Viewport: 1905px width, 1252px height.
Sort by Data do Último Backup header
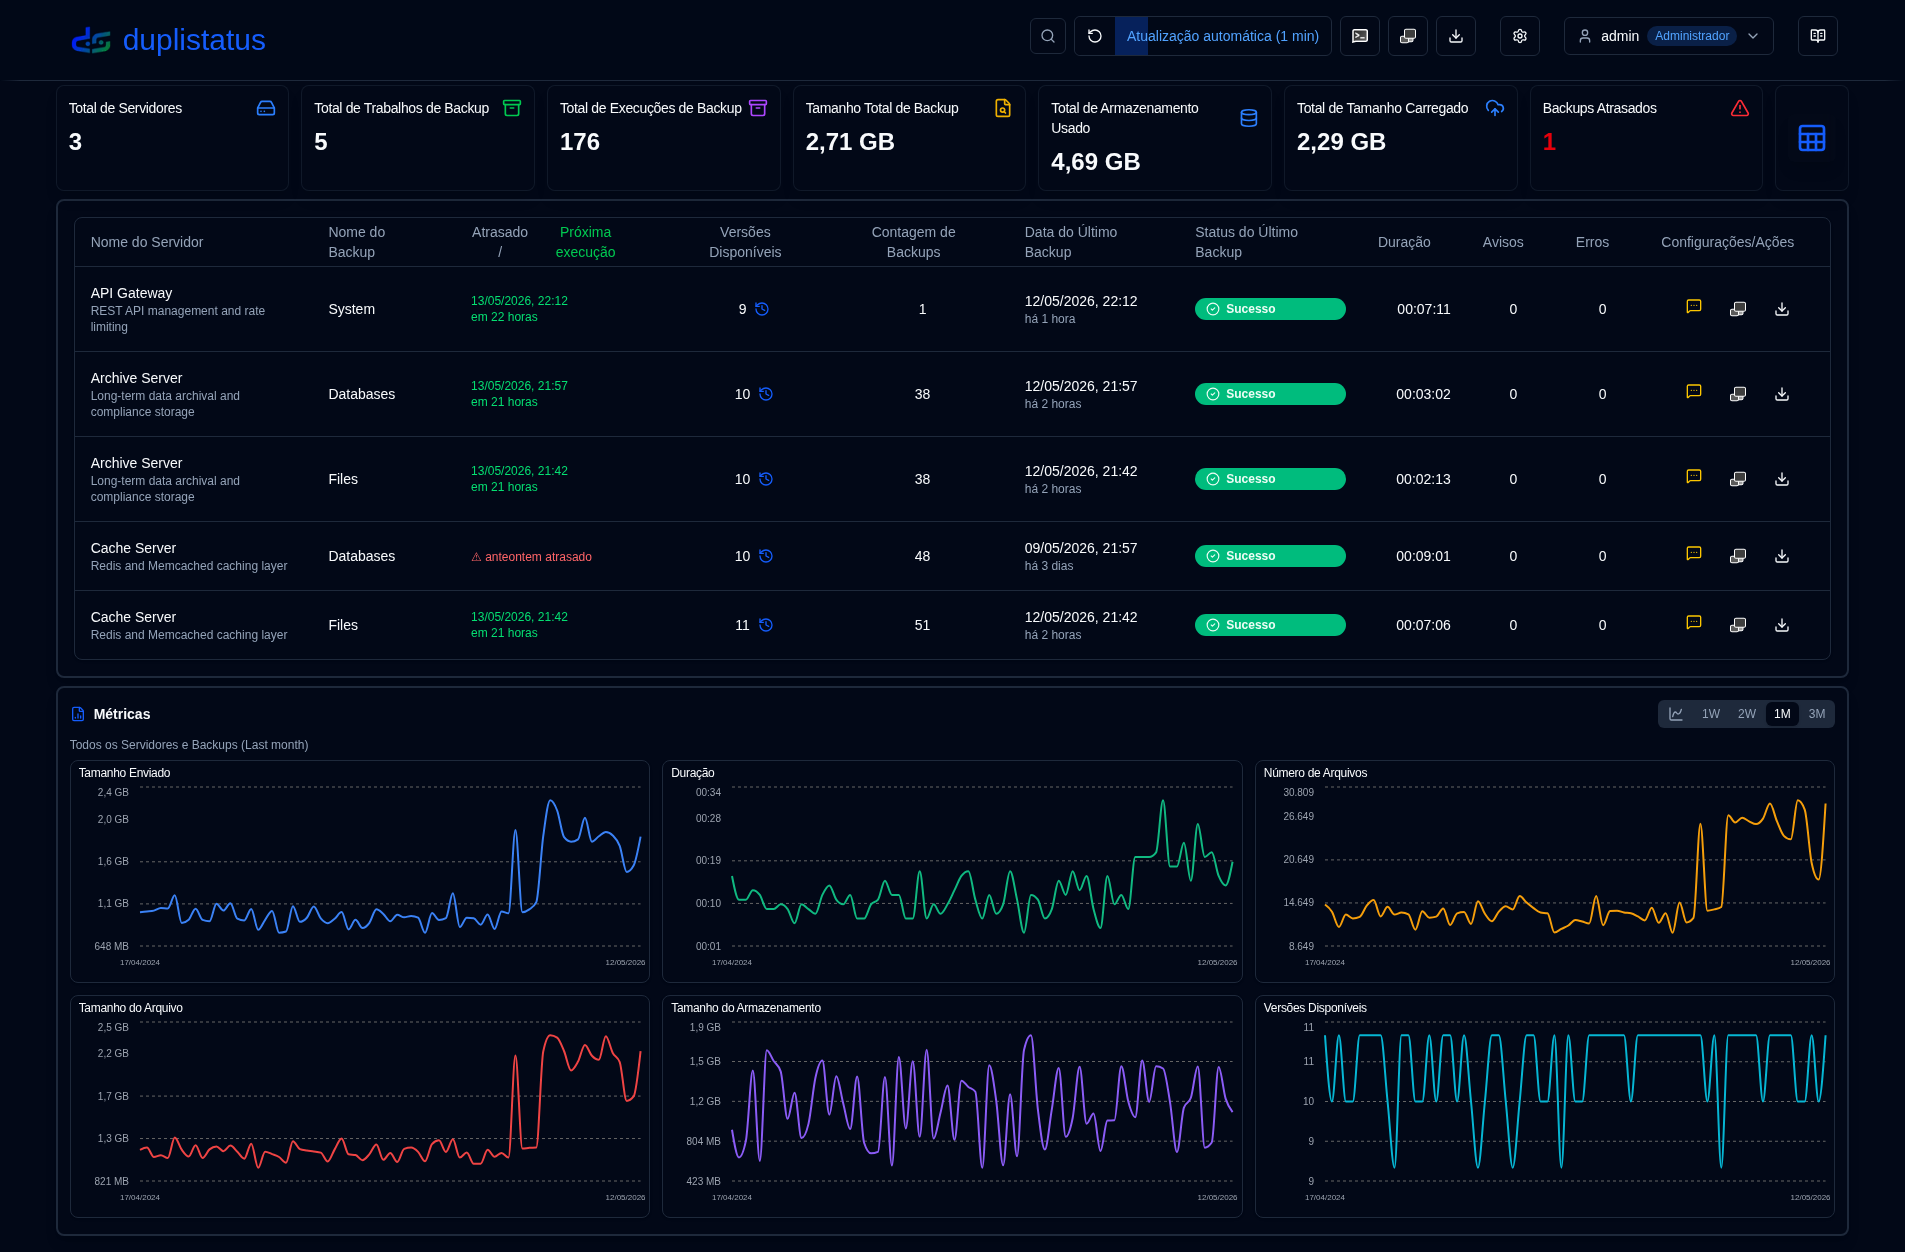point(1071,242)
